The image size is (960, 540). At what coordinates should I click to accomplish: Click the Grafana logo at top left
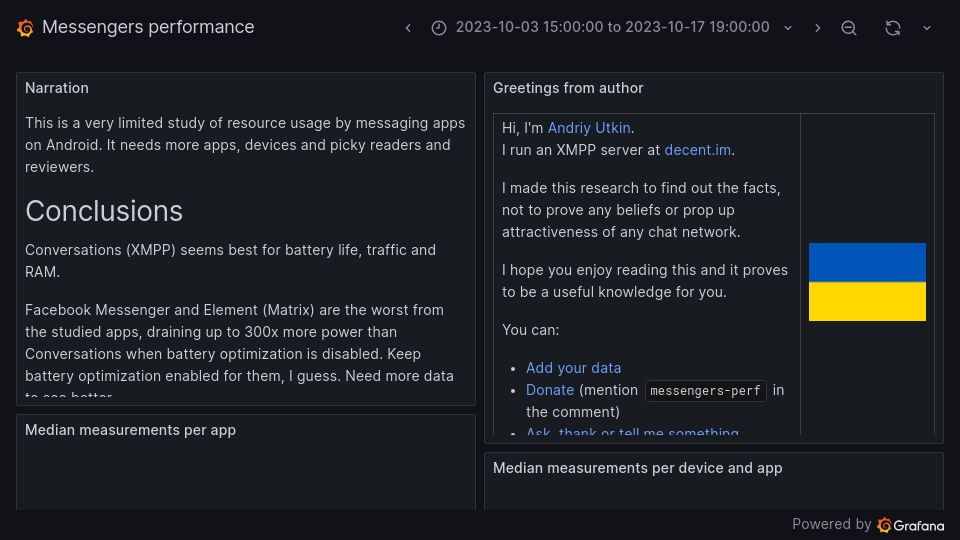[25, 28]
